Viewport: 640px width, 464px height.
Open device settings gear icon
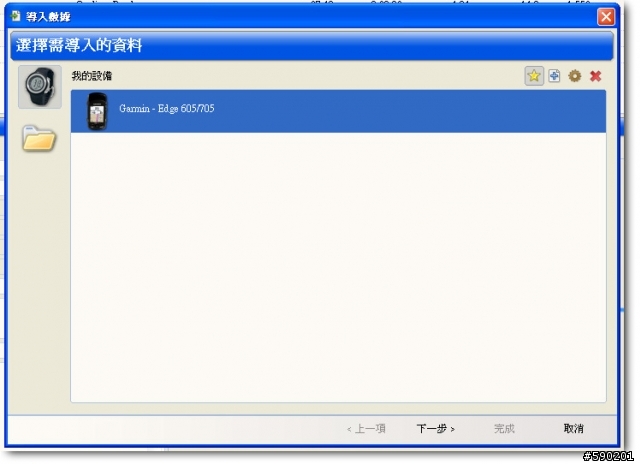click(x=575, y=76)
